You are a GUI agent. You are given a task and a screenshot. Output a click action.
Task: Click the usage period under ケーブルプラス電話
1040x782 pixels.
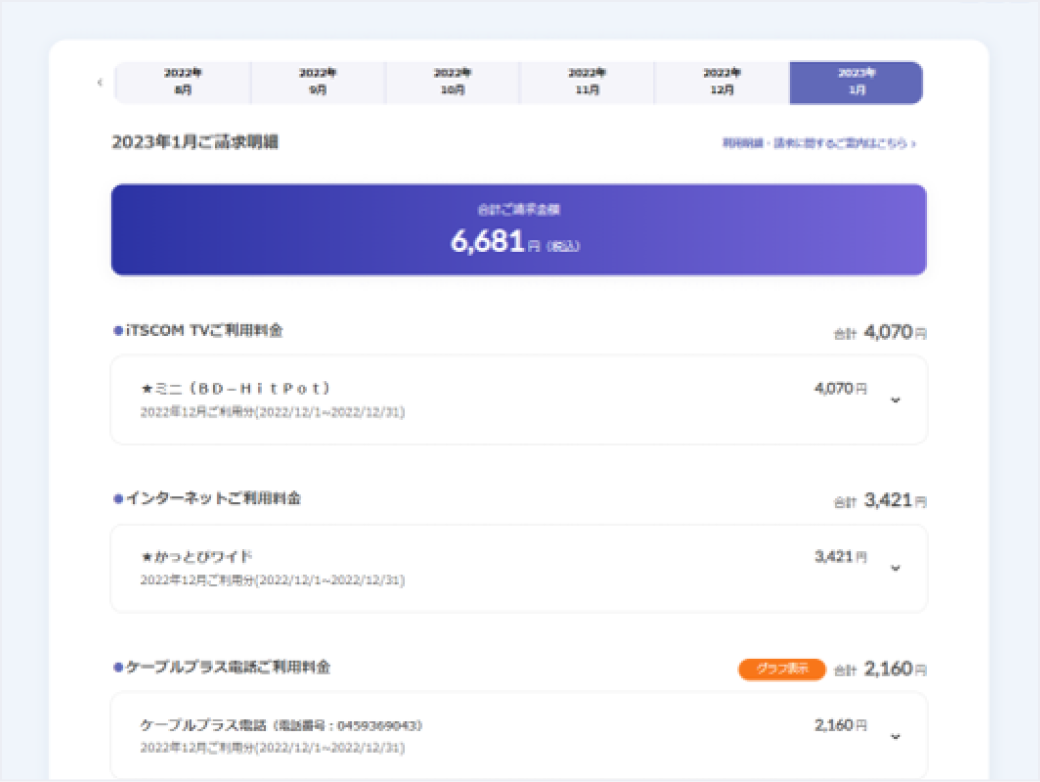click(273, 748)
